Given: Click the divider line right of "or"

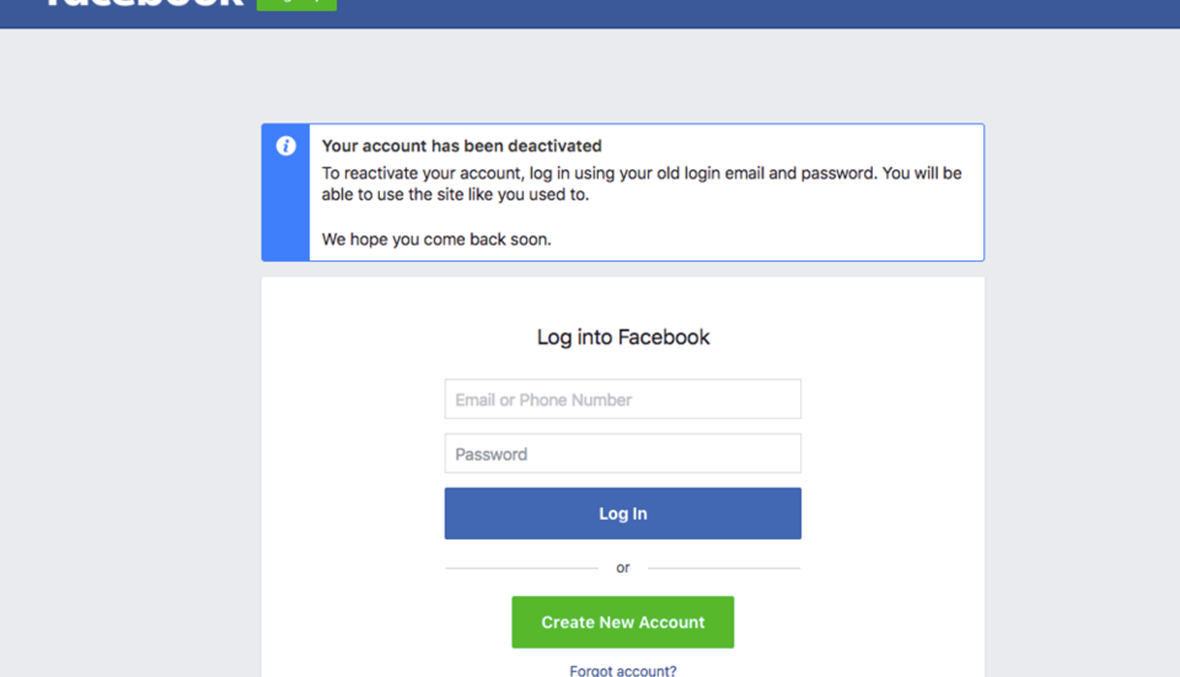Looking at the screenshot, I should click(x=724, y=568).
